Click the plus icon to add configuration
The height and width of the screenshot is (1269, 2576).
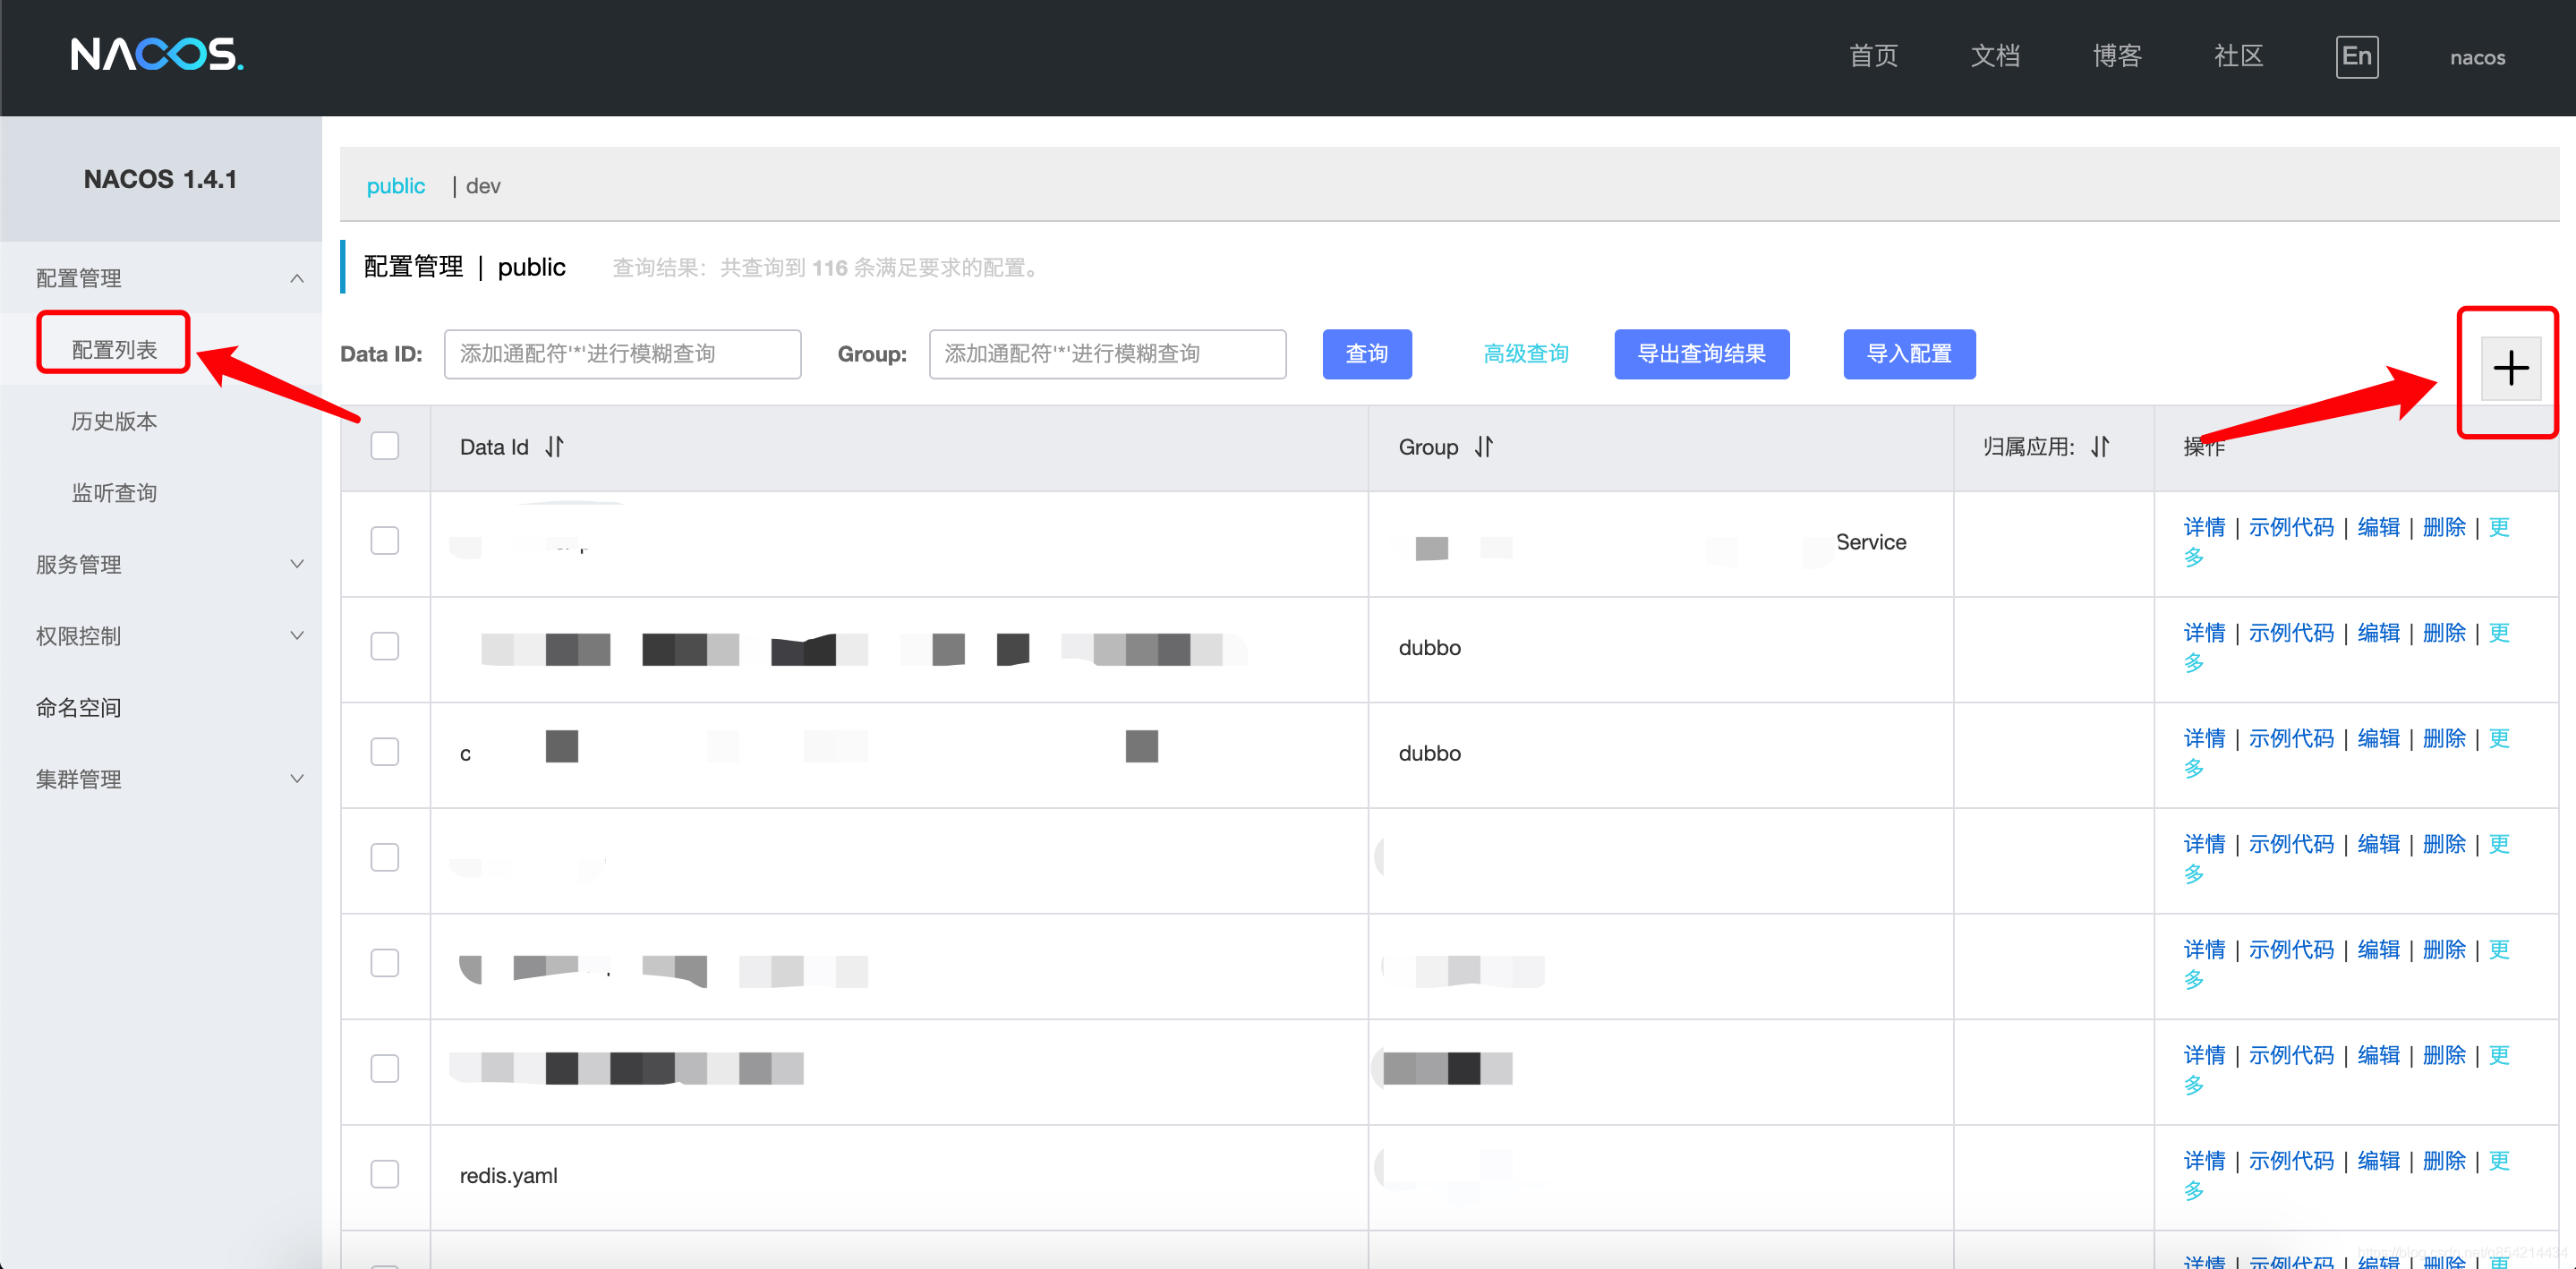(2510, 369)
